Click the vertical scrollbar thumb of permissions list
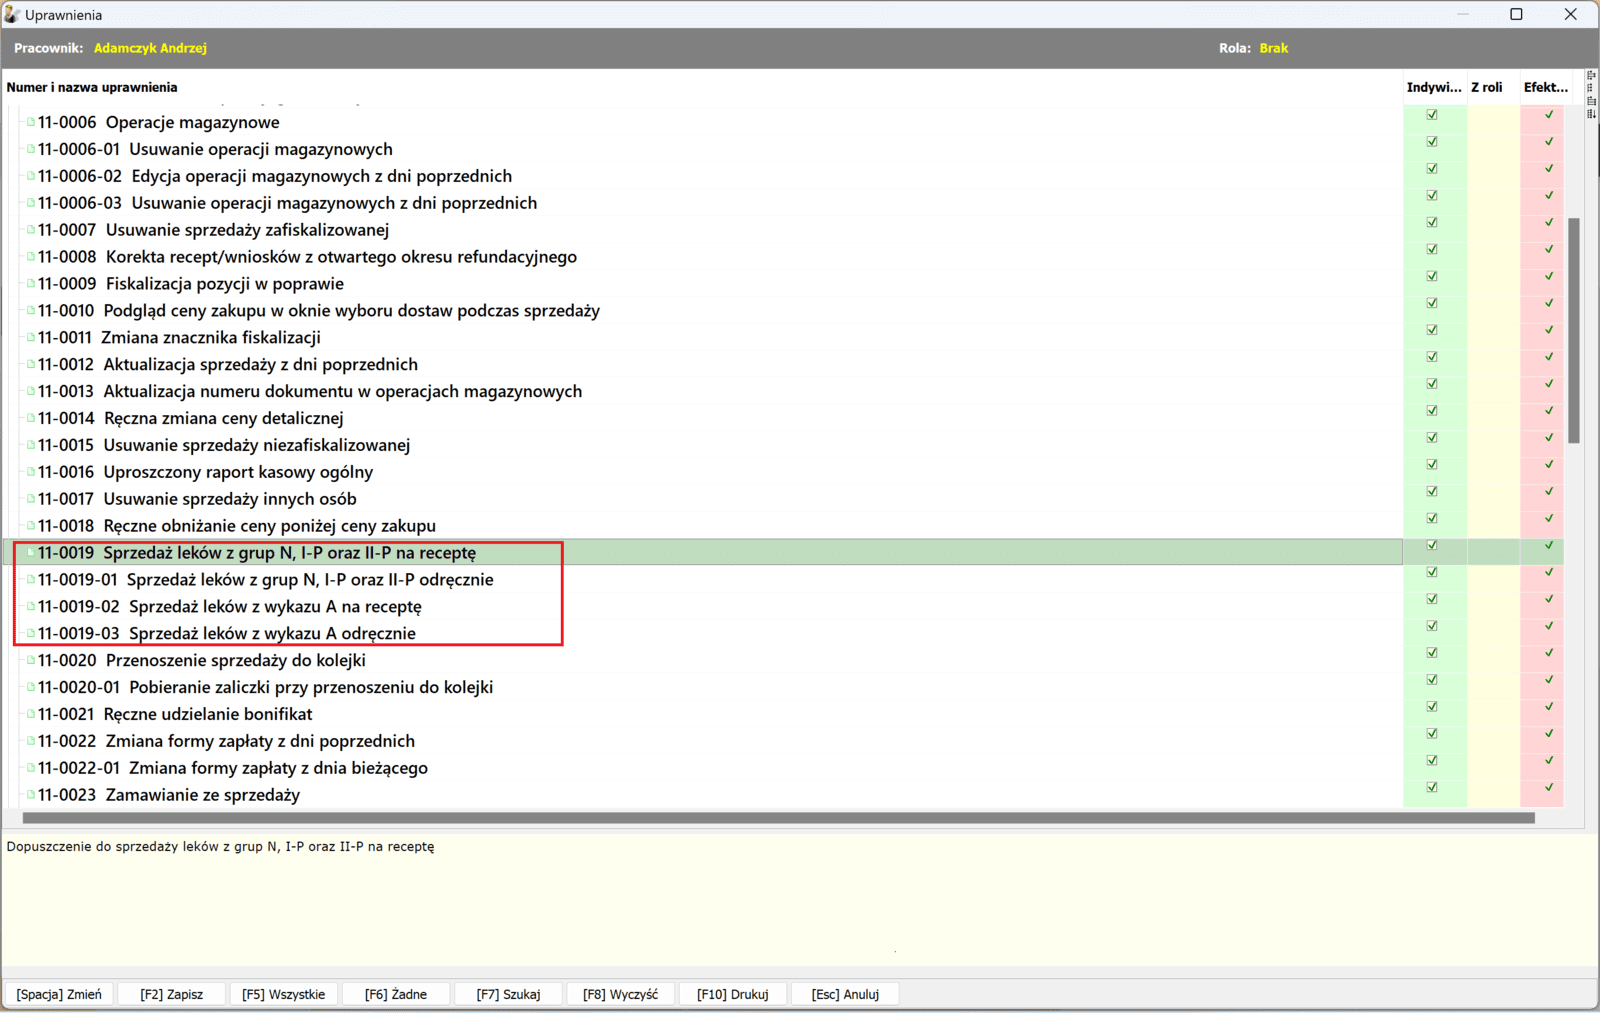Image resolution: width=1600 pixels, height=1013 pixels. tap(1574, 330)
